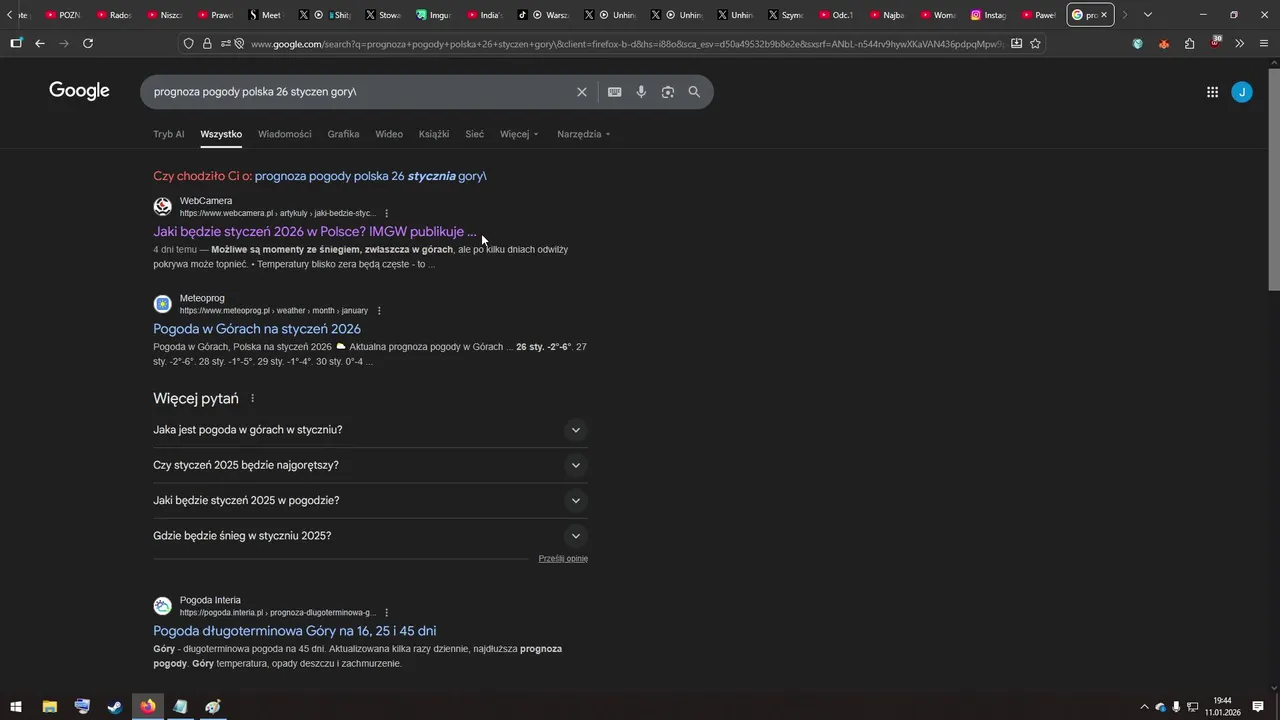Switch to the Sieć tab
Viewport: 1280px width, 720px height.
474,134
